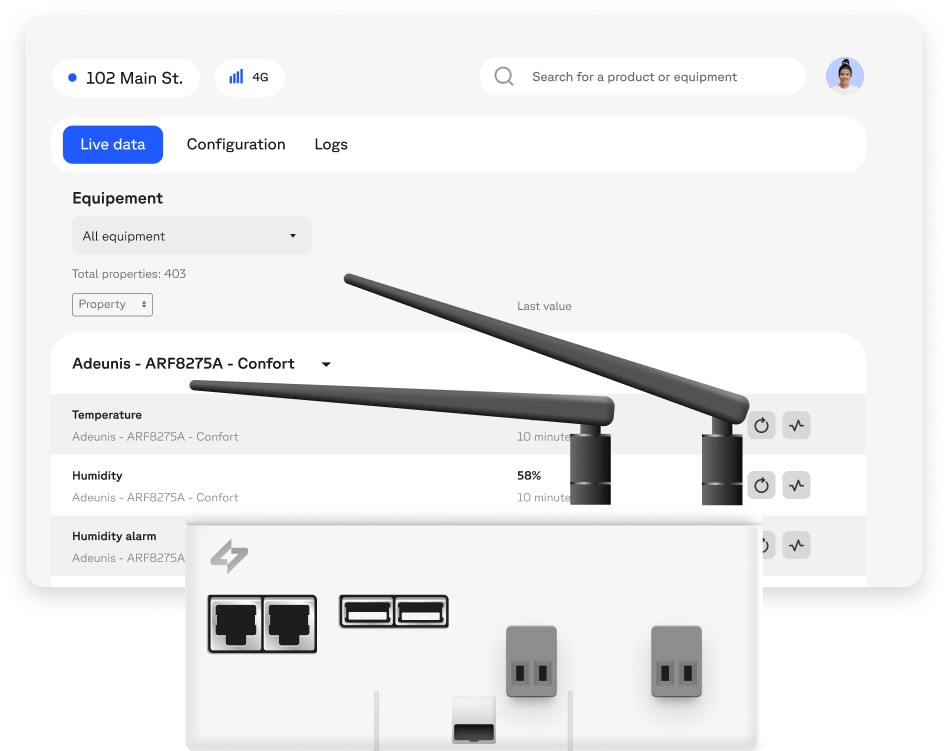The width and height of the screenshot is (946, 751).
Task: View the Humidity activity graph
Action: [x=796, y=485]
